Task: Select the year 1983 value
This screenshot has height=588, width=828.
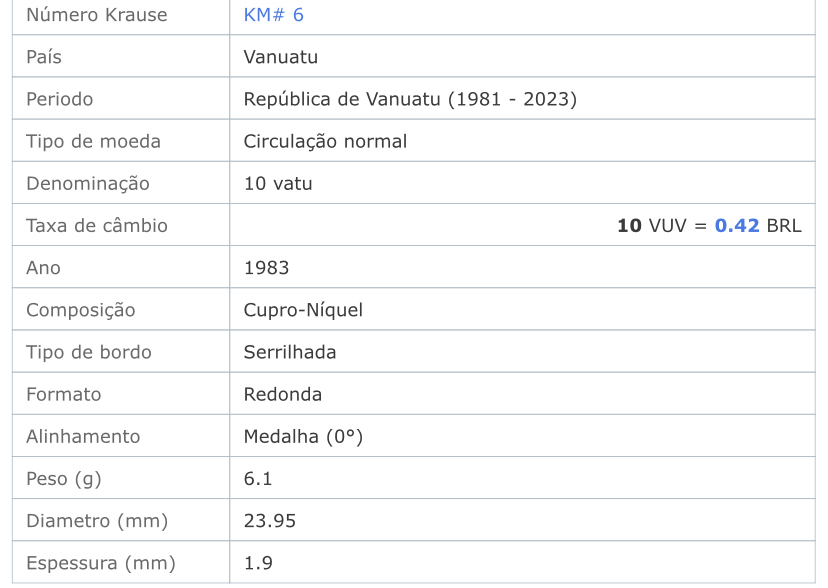Action: pyautogui.click(x=266, y=268)
